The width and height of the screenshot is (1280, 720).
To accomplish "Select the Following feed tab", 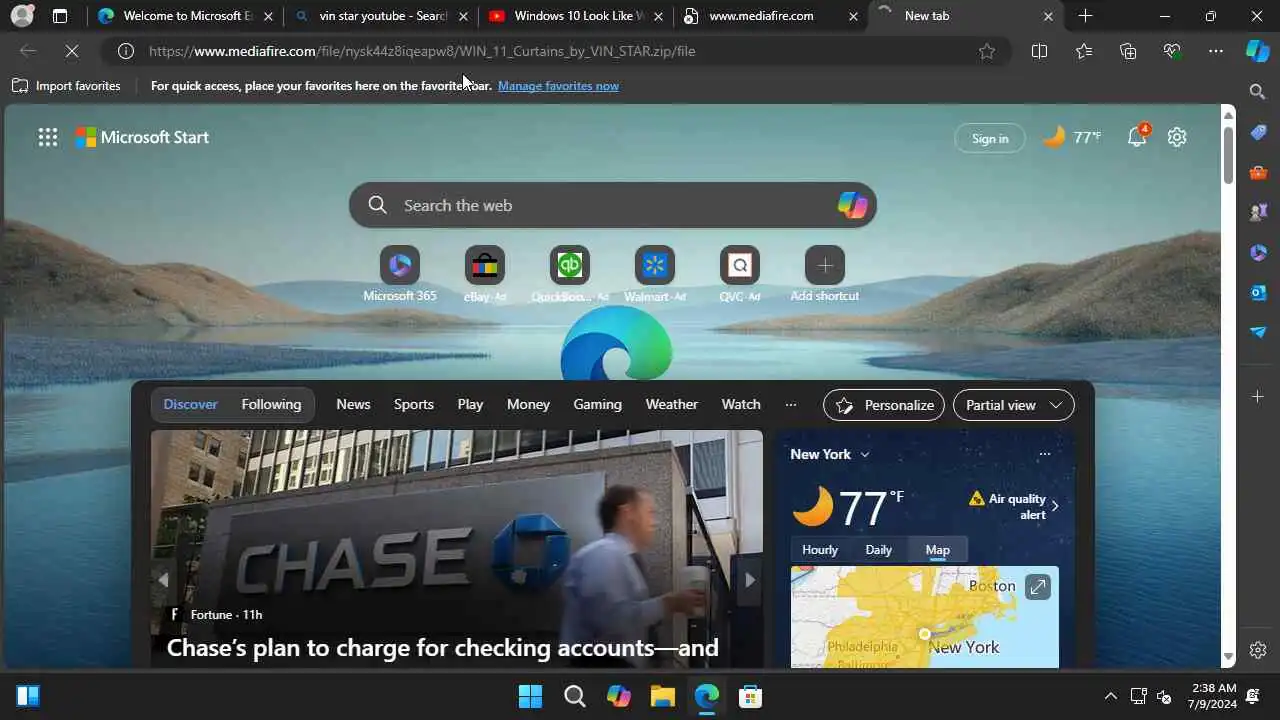I will click(271, 404).
